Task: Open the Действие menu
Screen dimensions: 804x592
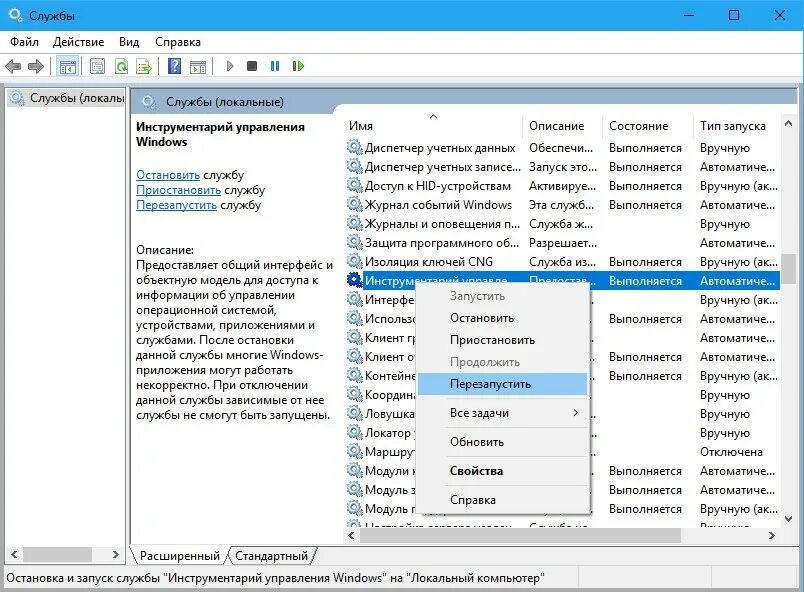Action: (x=78, y=42)
